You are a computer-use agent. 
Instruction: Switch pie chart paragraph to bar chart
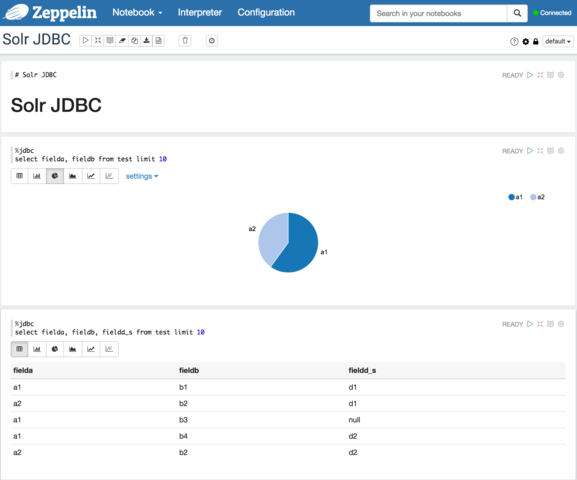(x=37, y=176)
